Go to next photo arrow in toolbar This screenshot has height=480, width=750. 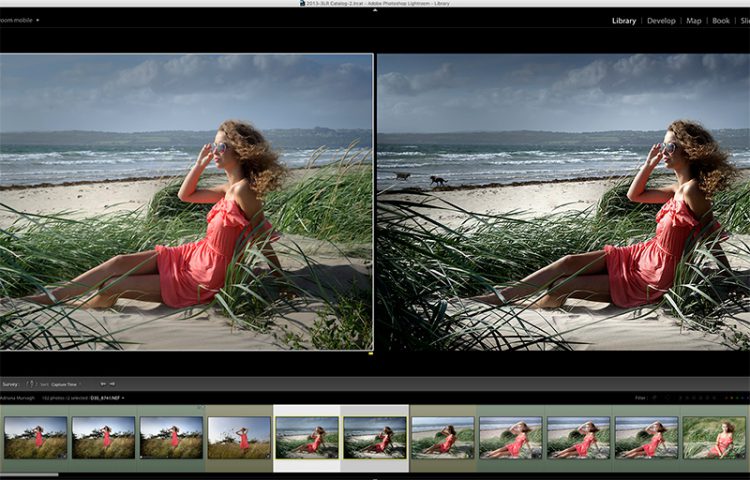tap(112, 384)
